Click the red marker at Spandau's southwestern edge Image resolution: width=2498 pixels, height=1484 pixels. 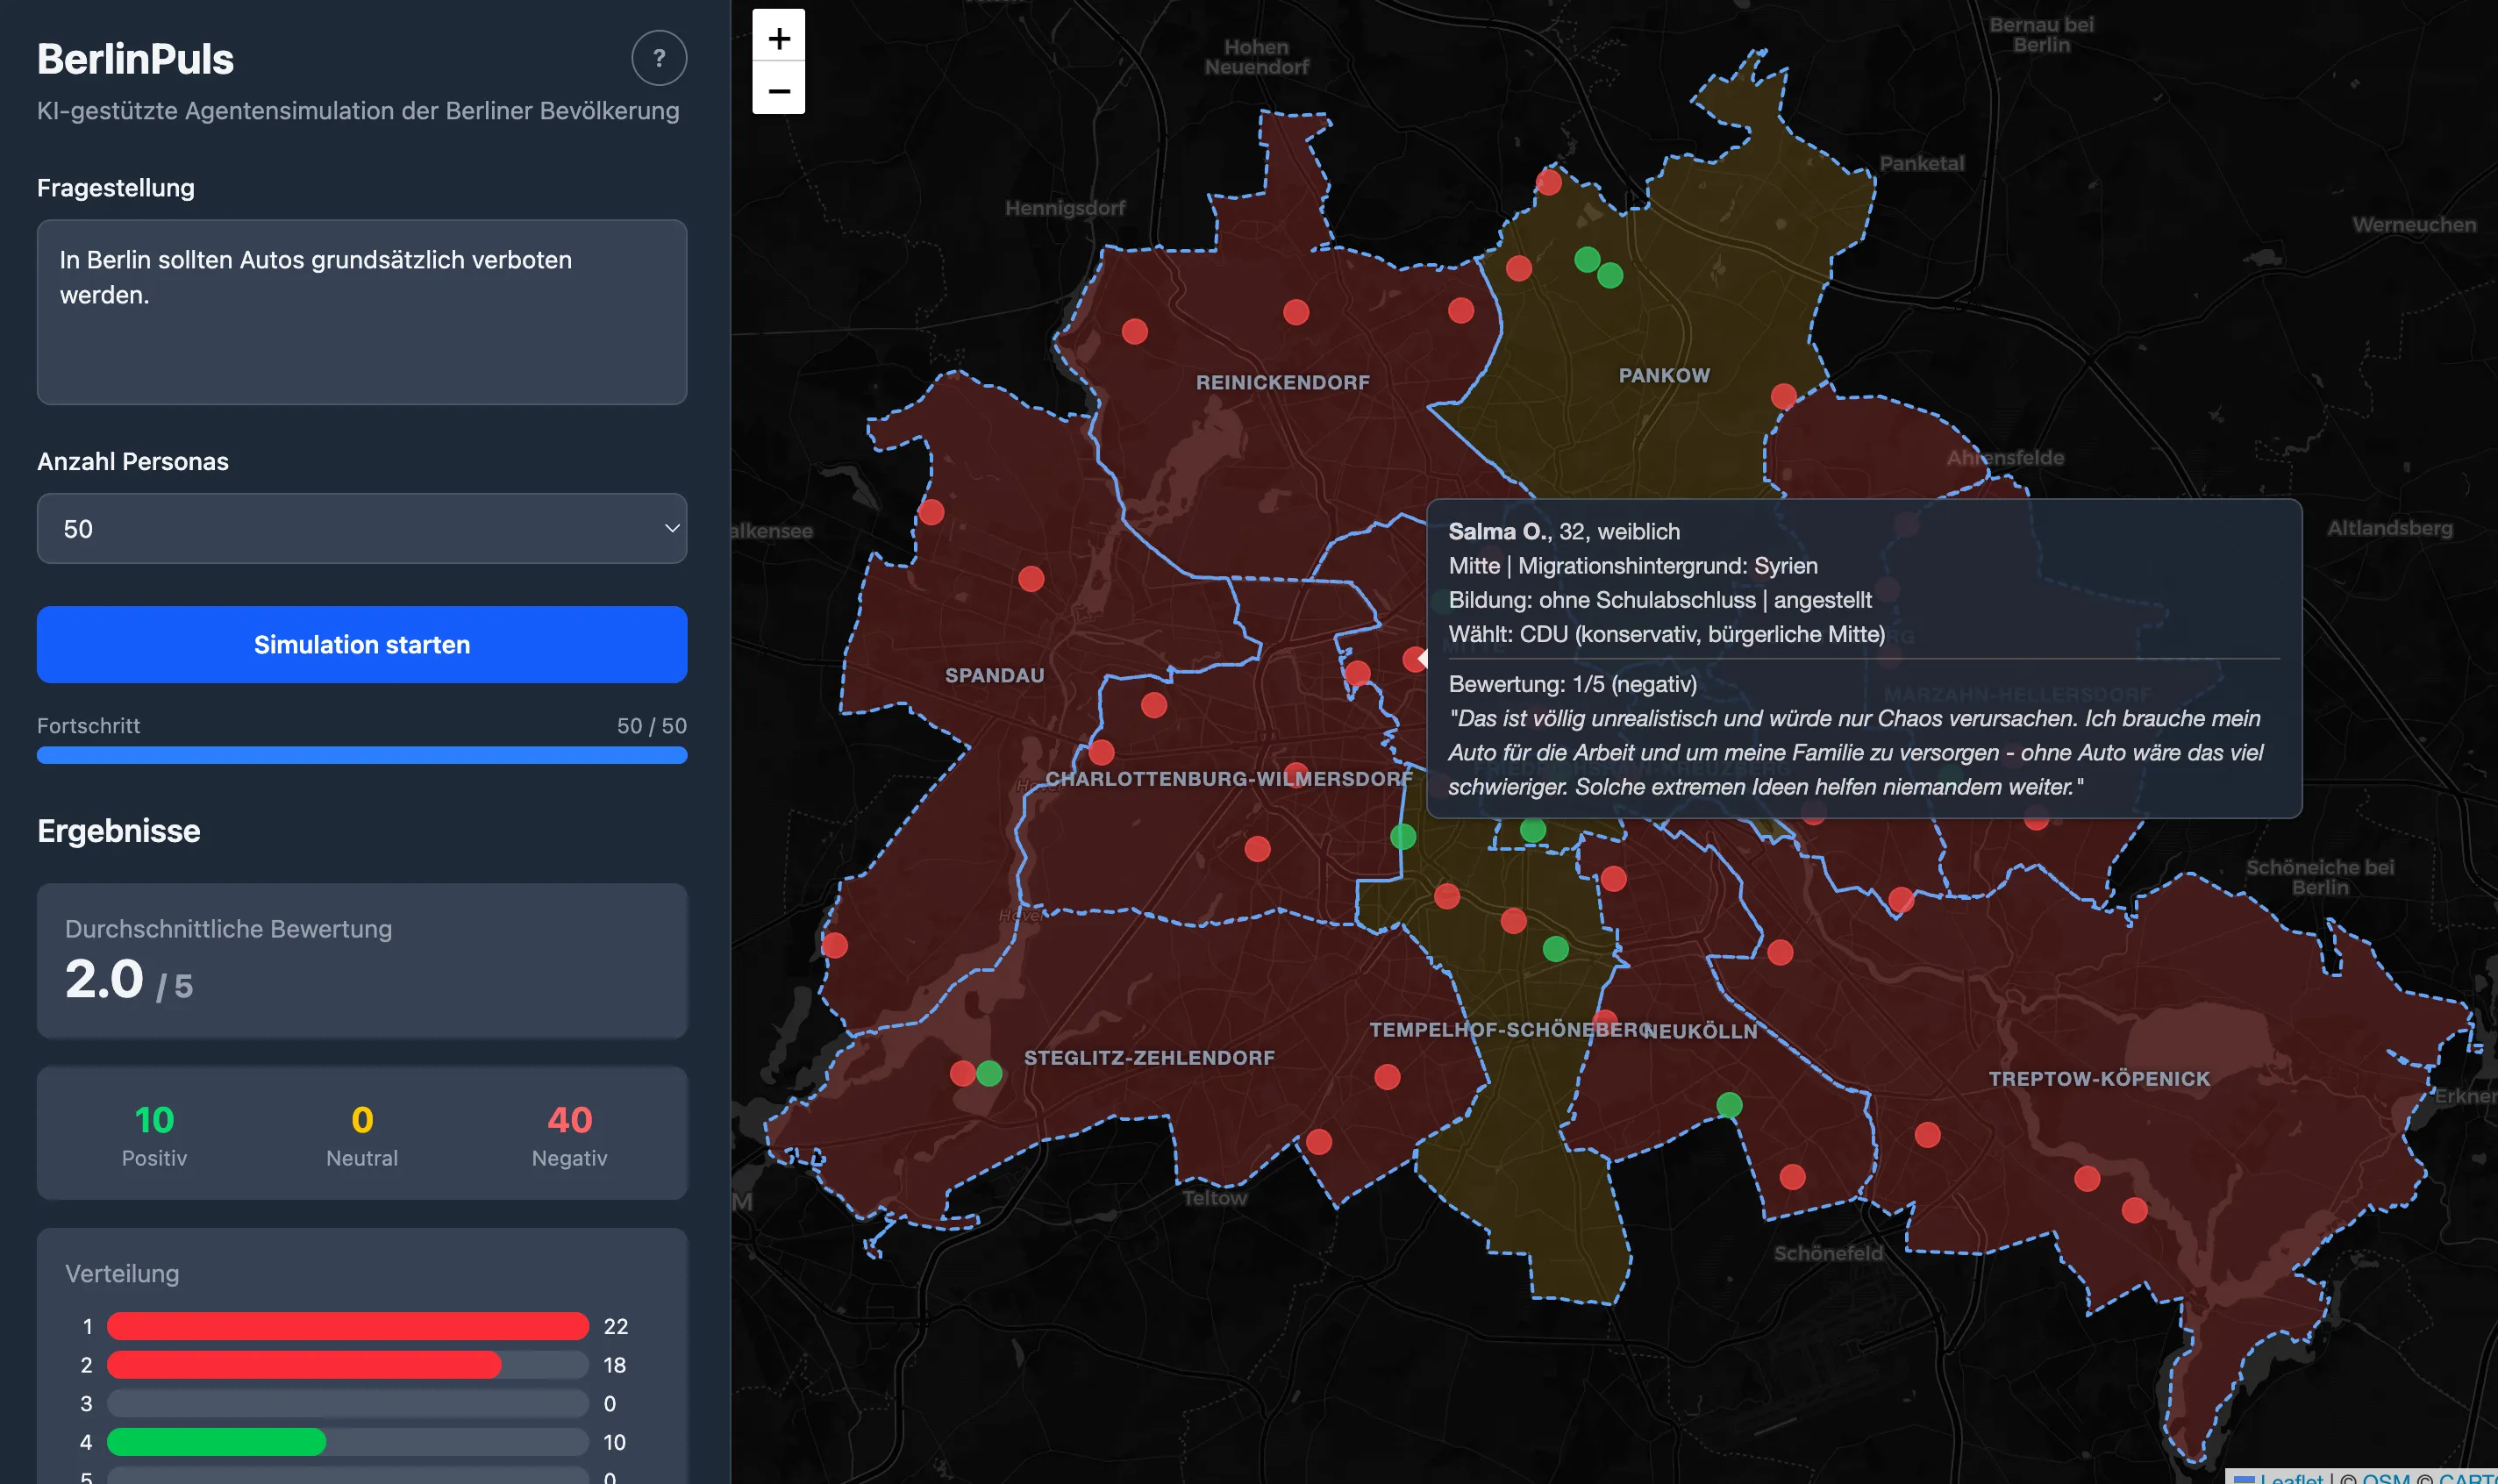point(834,944)
